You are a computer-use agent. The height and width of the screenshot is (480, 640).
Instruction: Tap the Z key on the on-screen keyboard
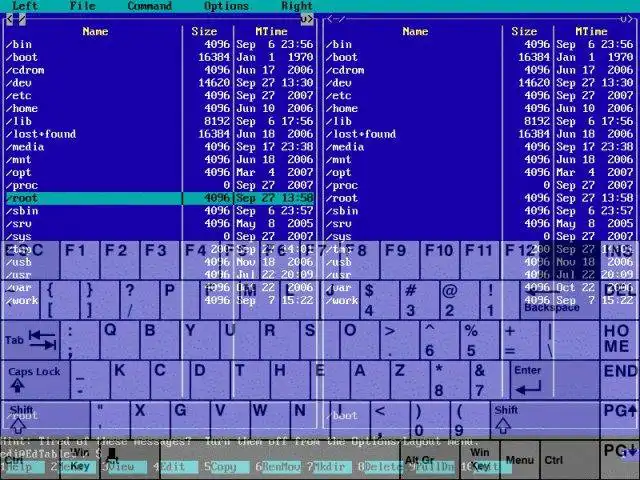point(410,380)
